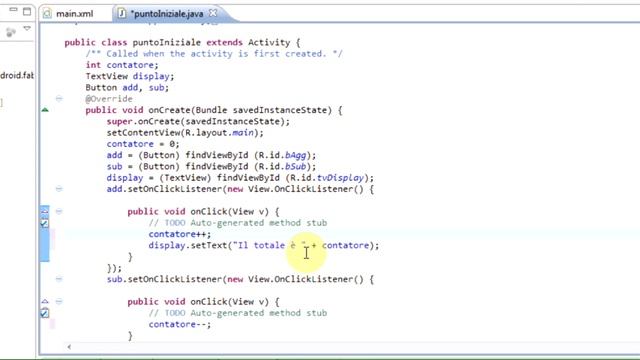Click the @Override annotation
The image size is (640, 360).
109,99
